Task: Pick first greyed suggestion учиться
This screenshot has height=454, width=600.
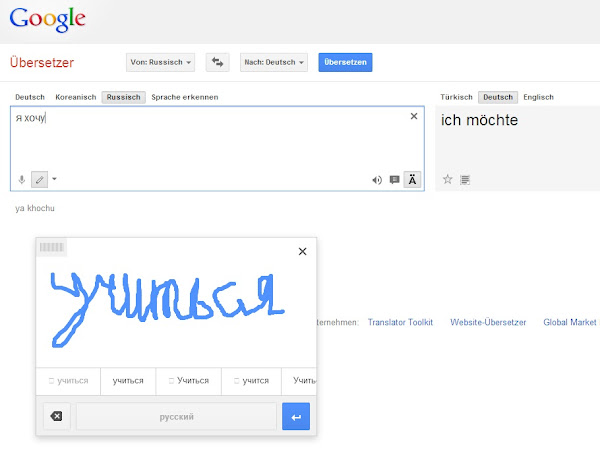Action: 68,381
